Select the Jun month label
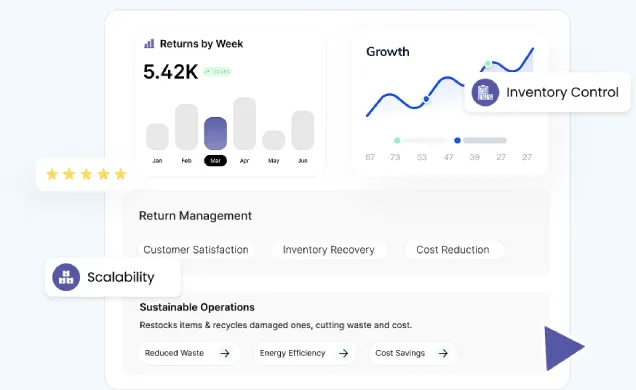Screen dimensions: 636x390 (x=303, y=161)
